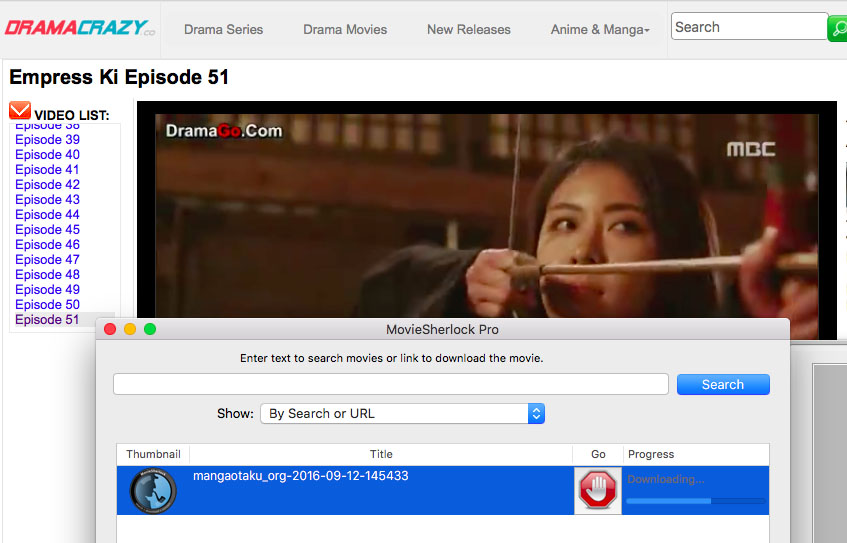Minimize MovieSherlock Pro with yellow button
The height and width of the screenshot is (543, 847).
[130, 329]
